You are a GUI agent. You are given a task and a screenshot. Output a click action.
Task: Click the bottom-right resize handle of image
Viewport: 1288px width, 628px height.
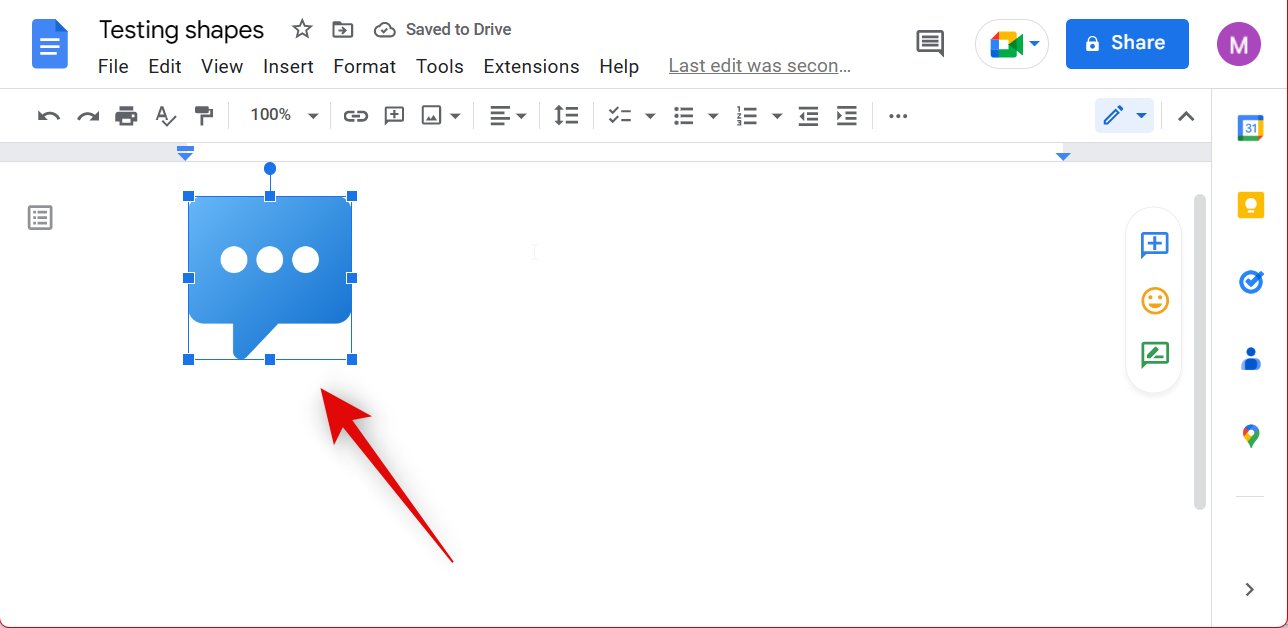352,359
